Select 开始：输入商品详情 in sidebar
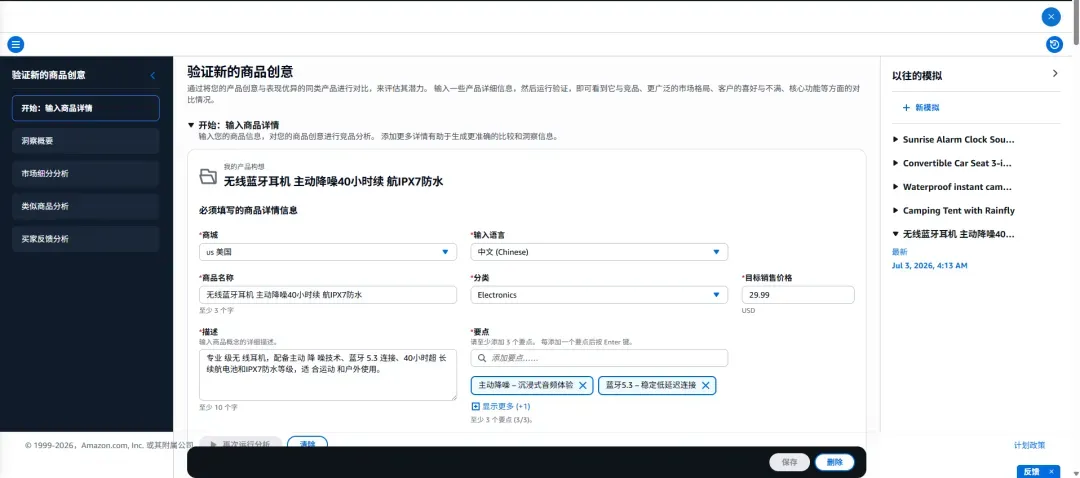The width and height of the screenshot is (1080, 478). tap(85, 108)
